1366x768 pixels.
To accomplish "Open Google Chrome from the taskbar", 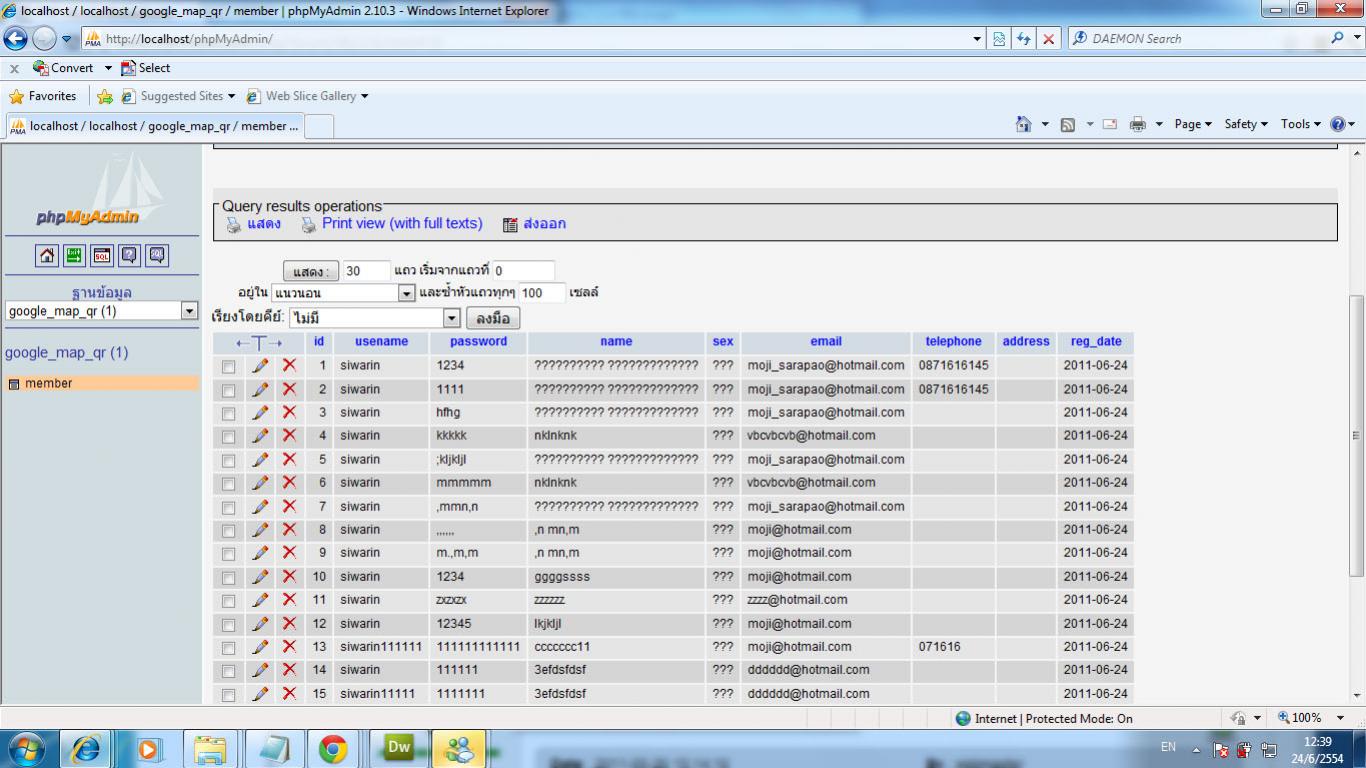I will click(x=333, y=748).
